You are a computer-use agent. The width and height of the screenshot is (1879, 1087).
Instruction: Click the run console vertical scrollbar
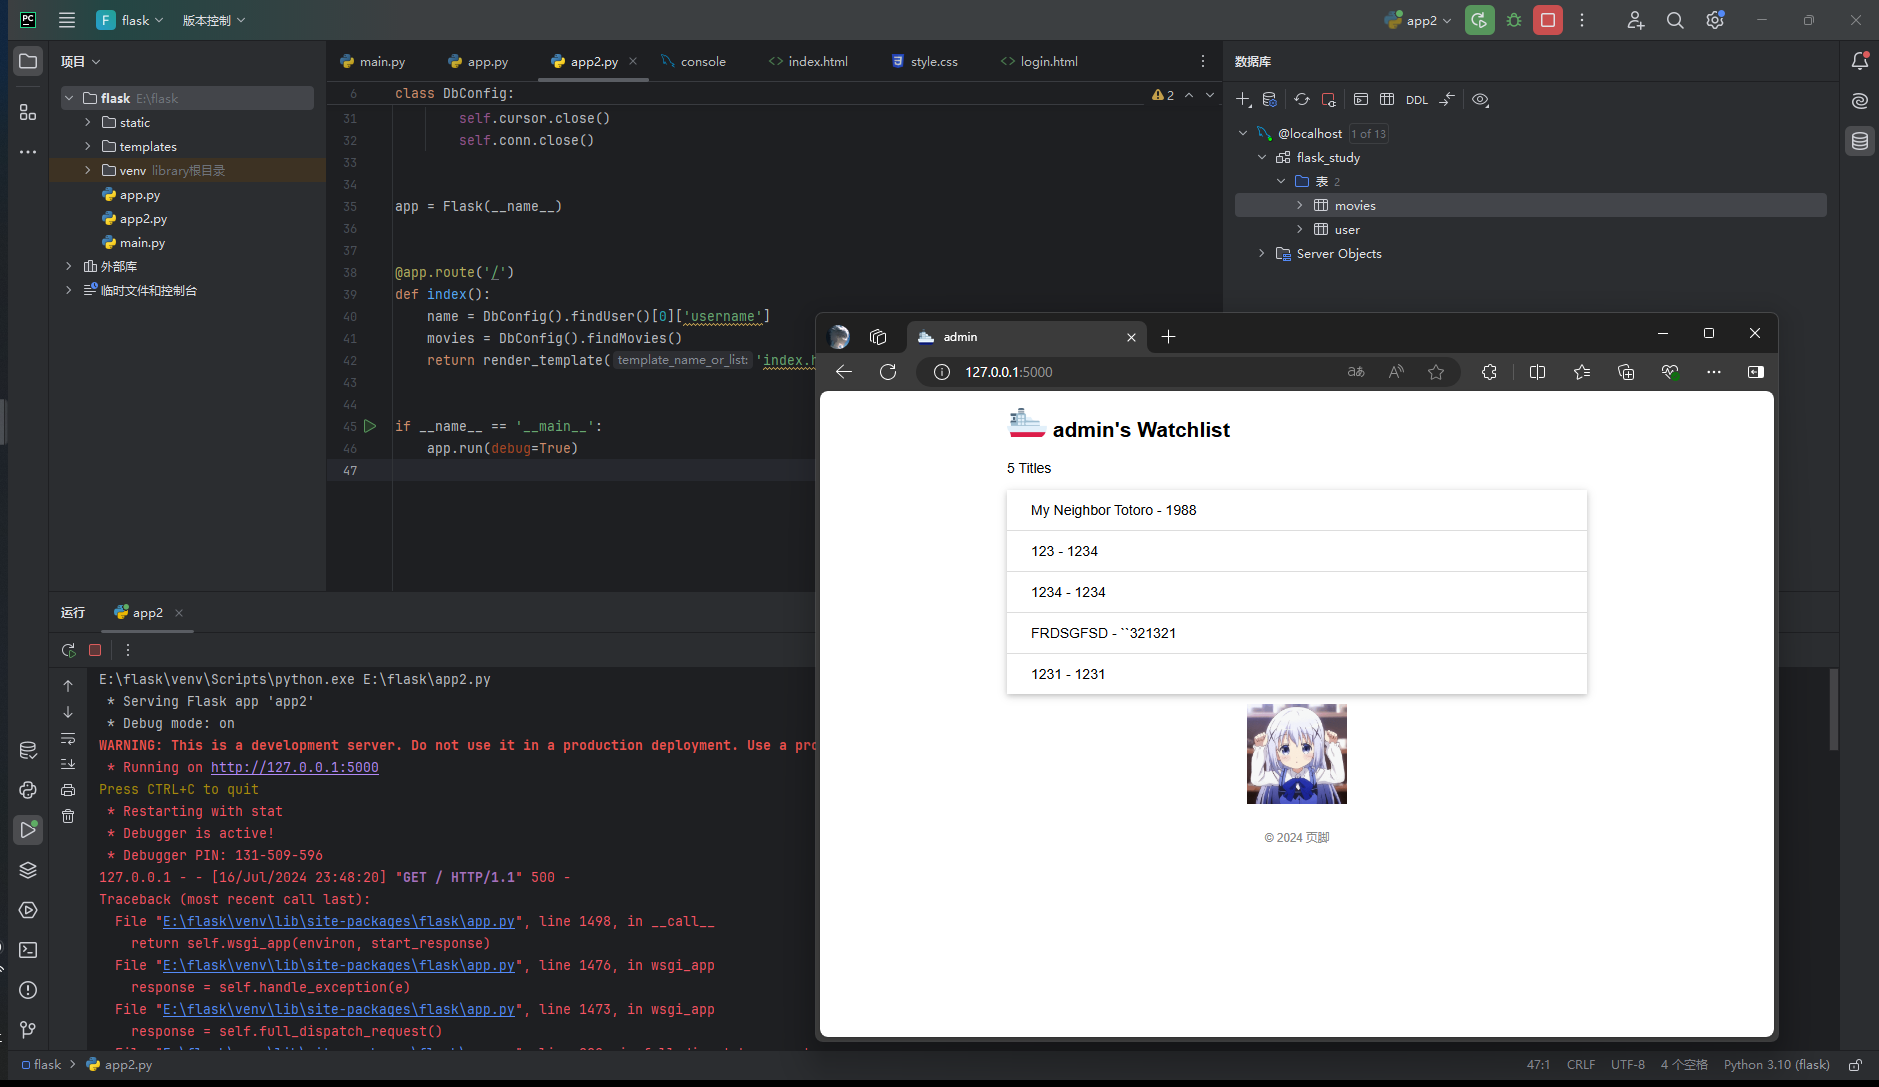pyautogui.click(x=1833, y=710)
